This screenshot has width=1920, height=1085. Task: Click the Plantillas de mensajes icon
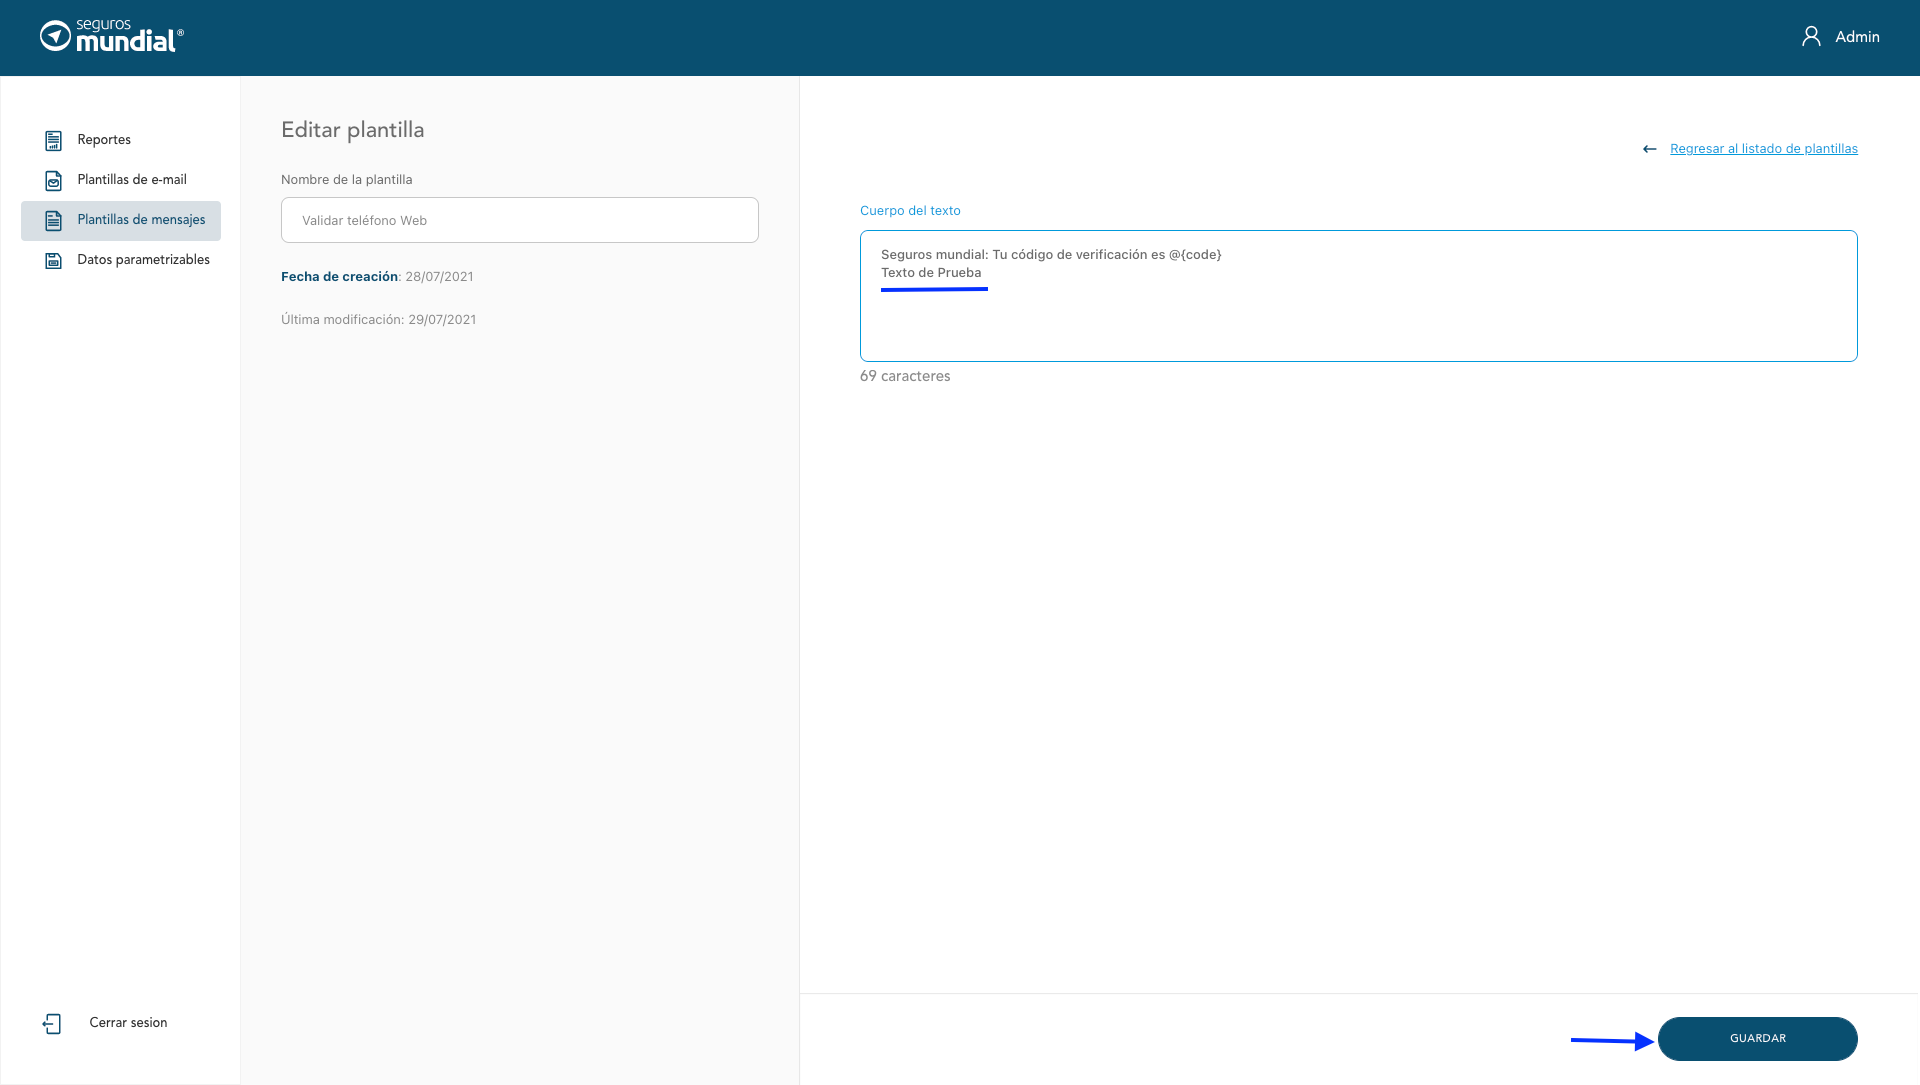tap(53, 221)
